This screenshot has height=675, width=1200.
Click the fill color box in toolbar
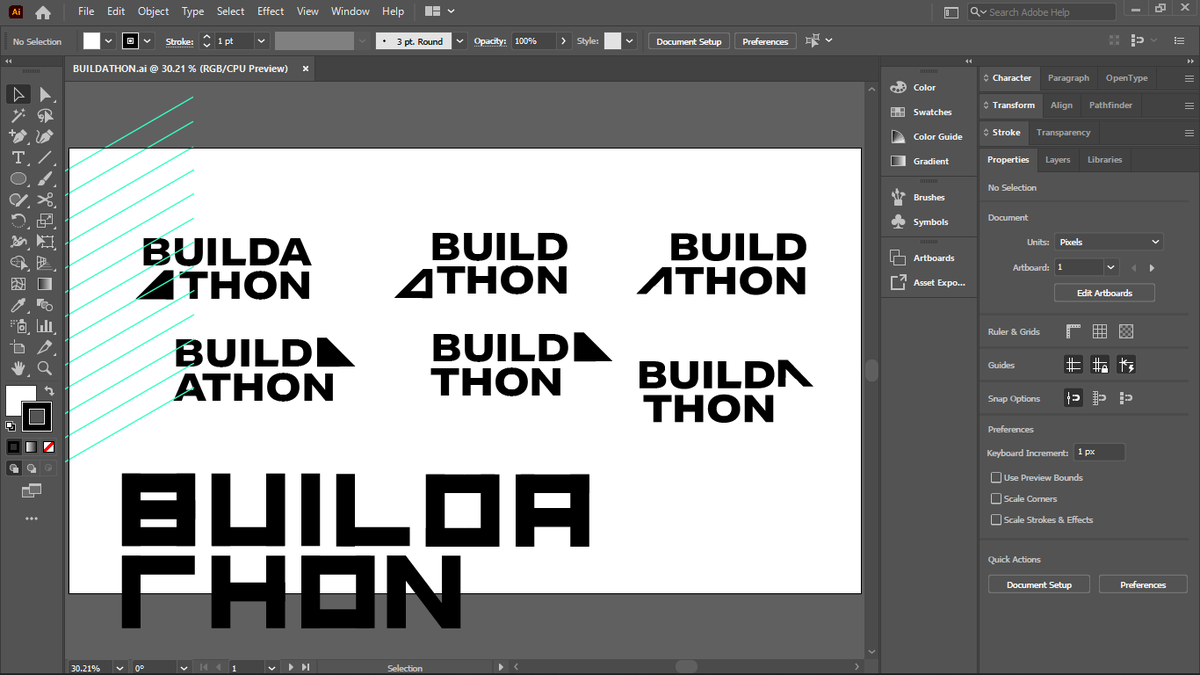[x=19, y=400]
